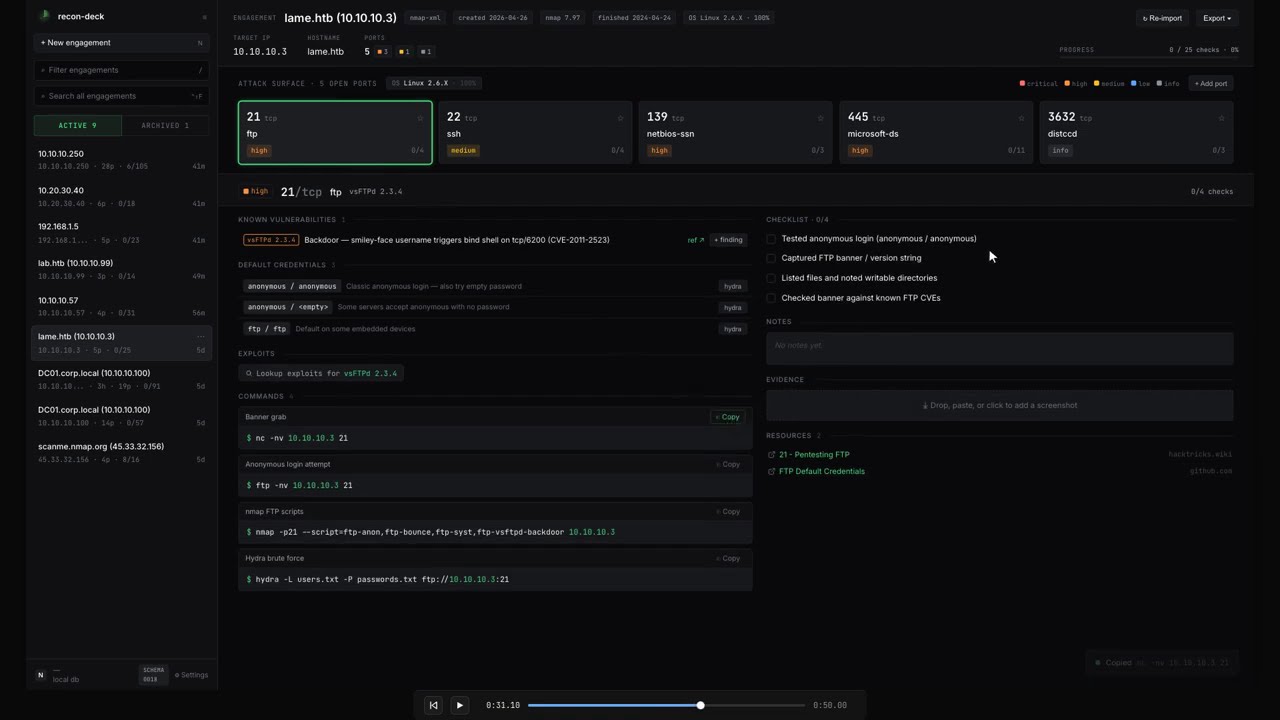Open the FTP Default Credentials resource
This screenshot has width=1280, height=720.
coord(822,472)
